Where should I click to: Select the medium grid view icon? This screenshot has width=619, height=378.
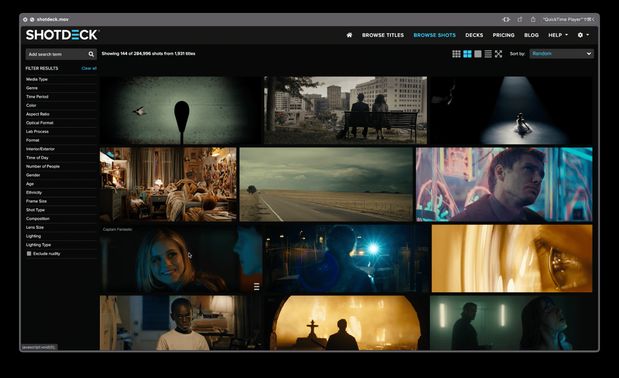point(467,54)
